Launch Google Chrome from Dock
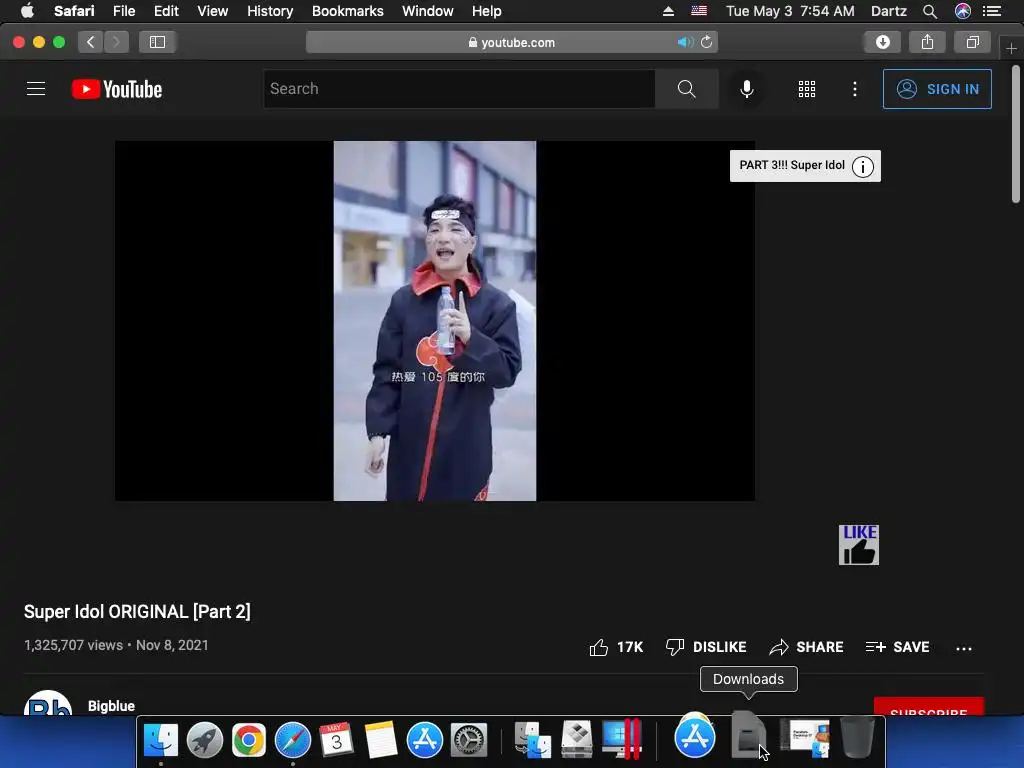This screenshot has width=1024, height=768. pyautogui.click(x=249, y=740)
